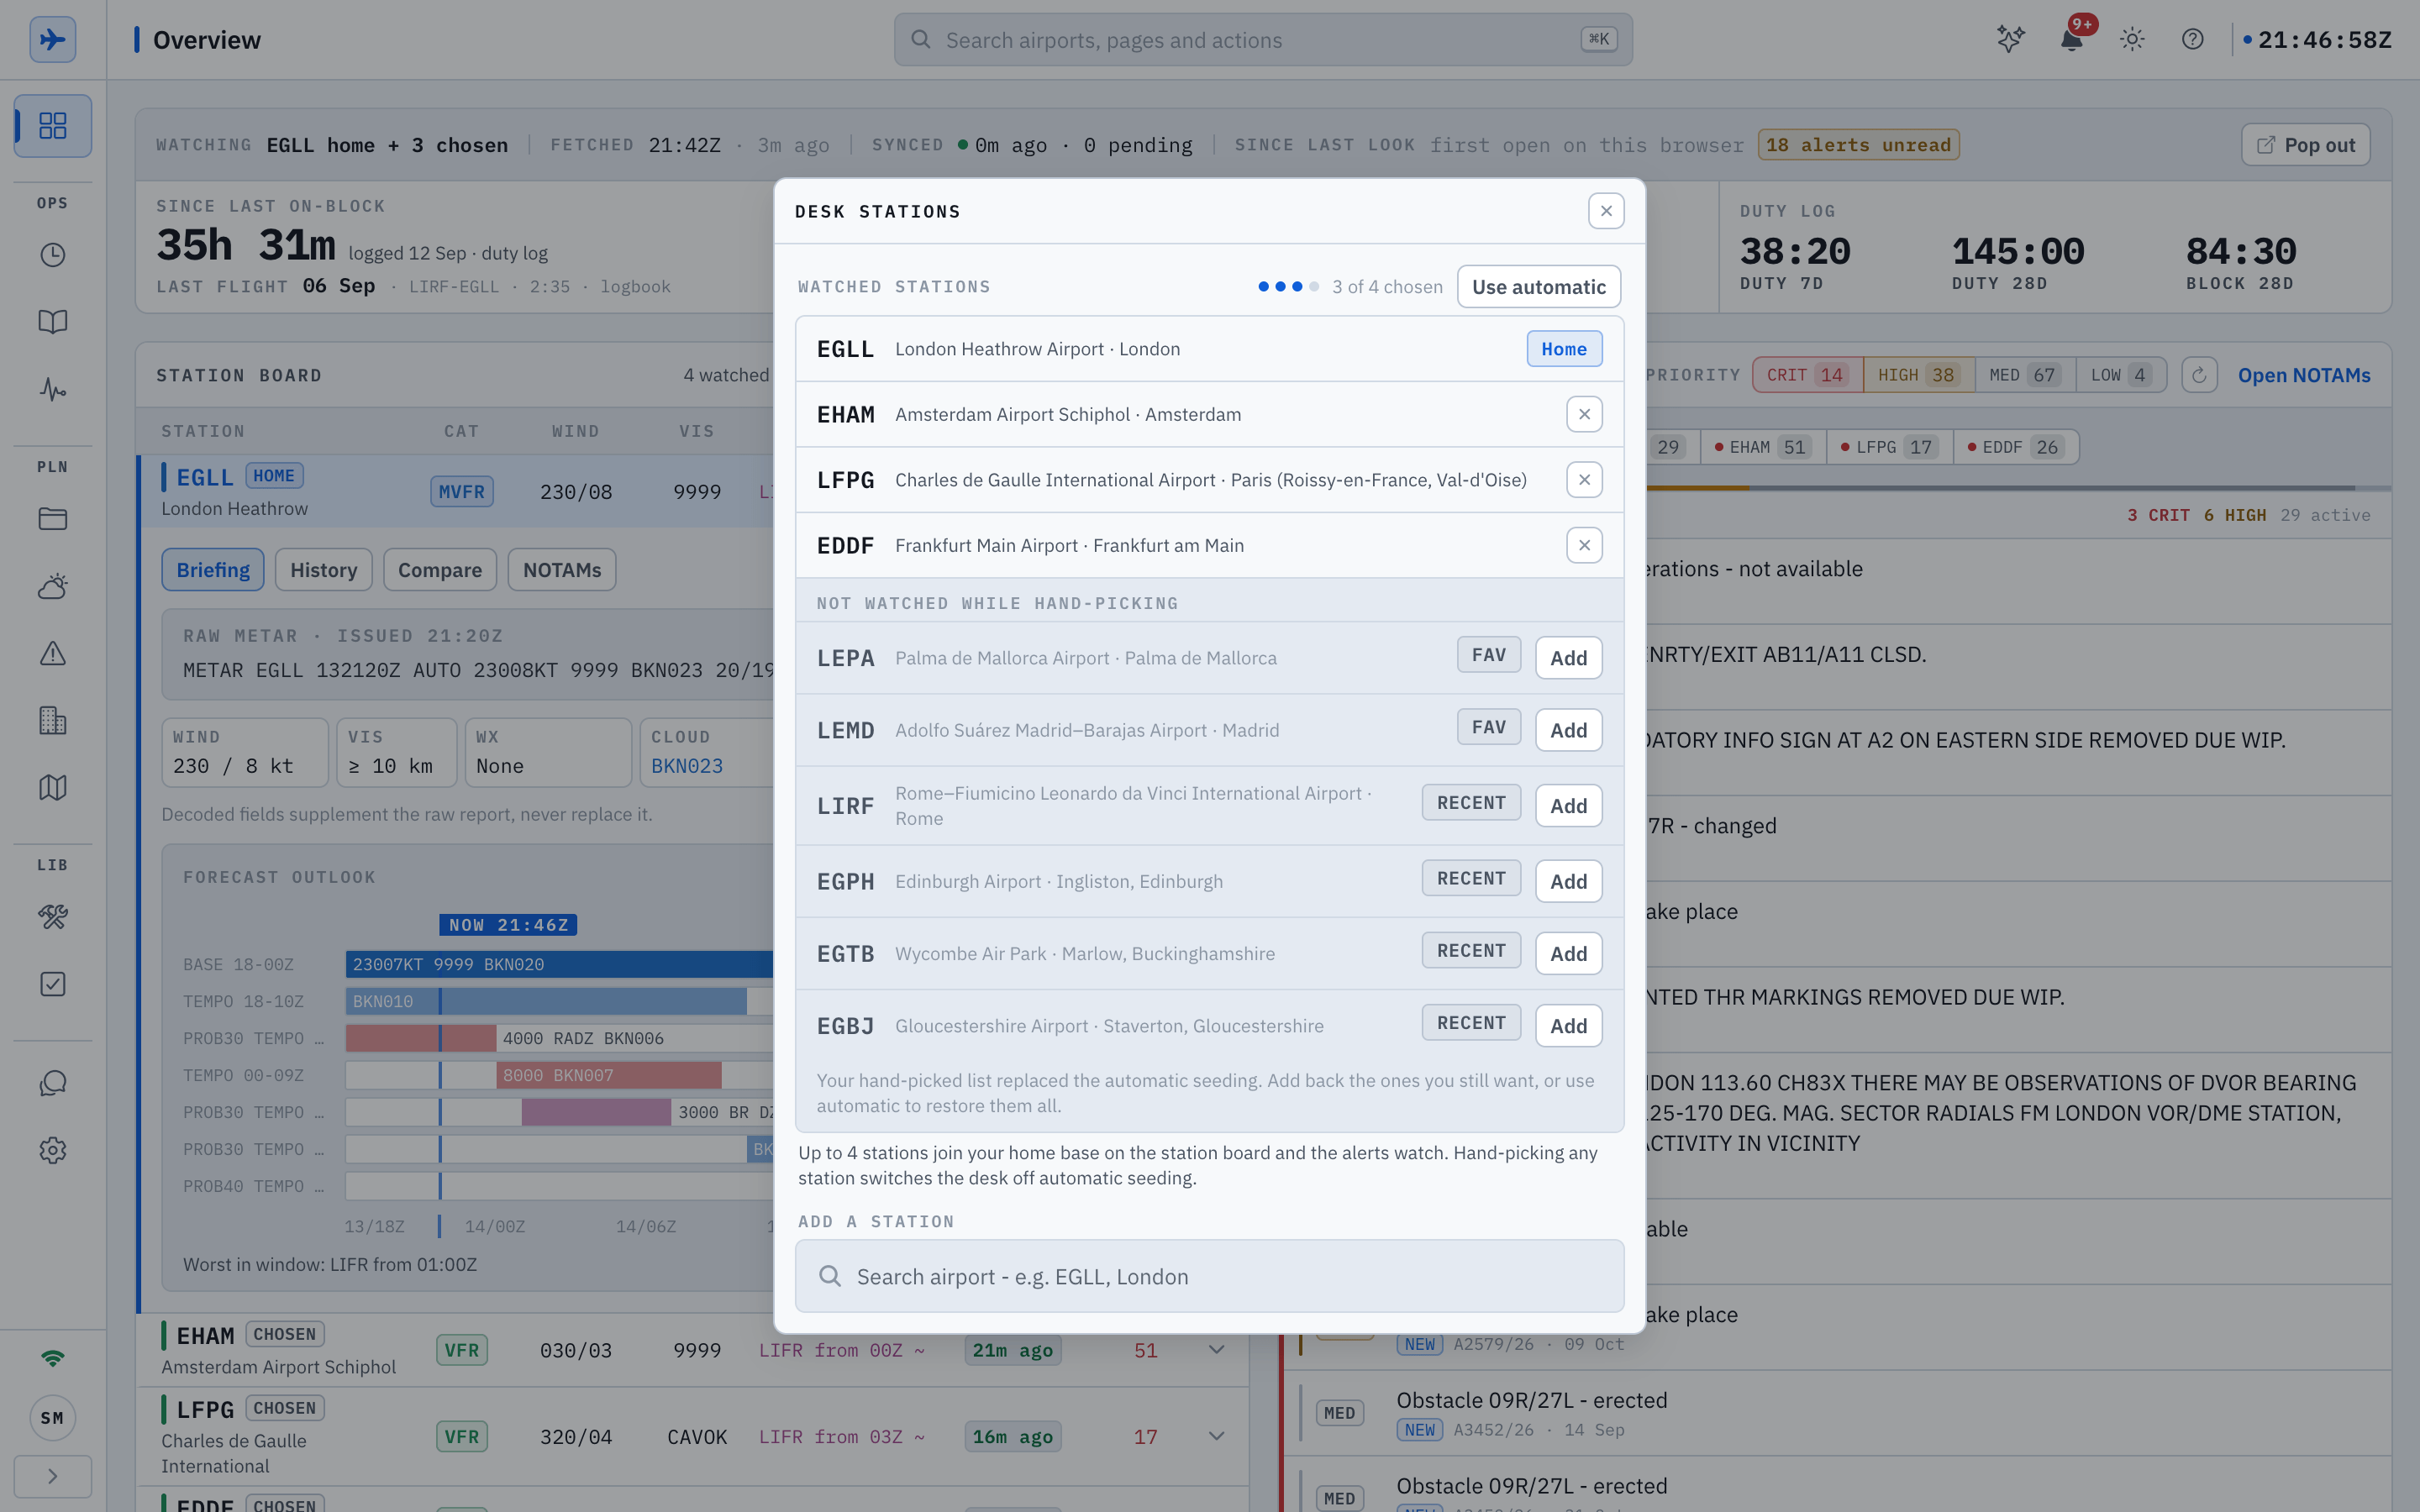Open the building icon in sidebar
This screenshot has width=2420, height=1512.
tap(53, 720)
